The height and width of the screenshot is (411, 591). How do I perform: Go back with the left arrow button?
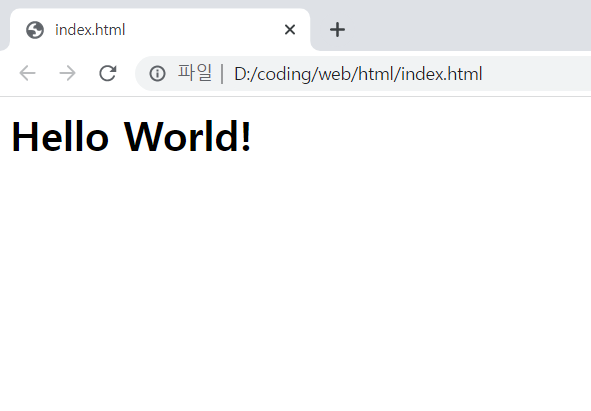pos(27,73)
